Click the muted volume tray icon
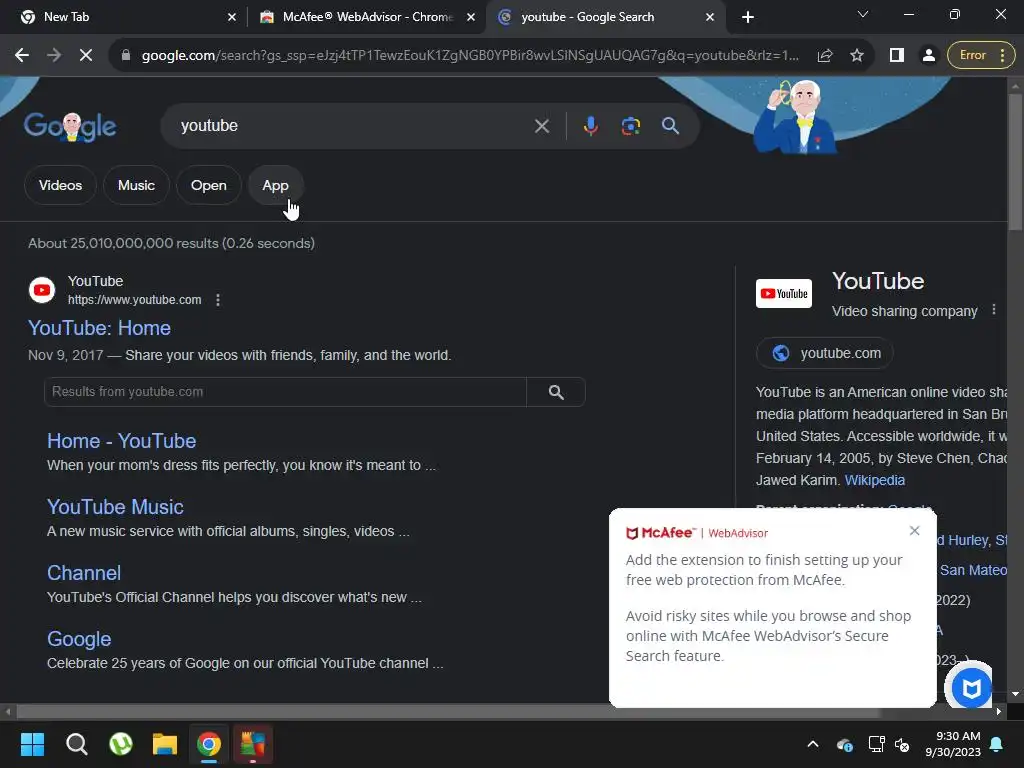Image resolution: width=1024 pixels, height=768 pixels. (902, 744)
